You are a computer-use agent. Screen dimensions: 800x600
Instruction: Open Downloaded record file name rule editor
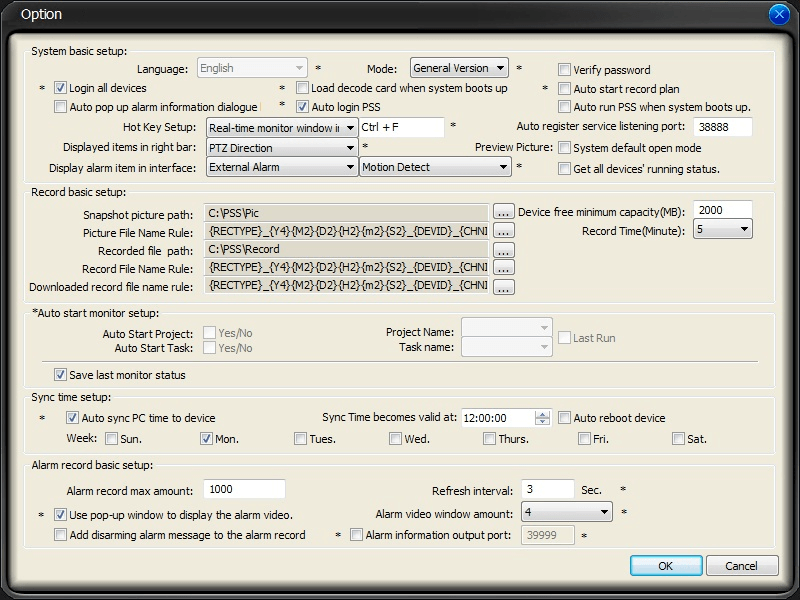coord(503,287)
